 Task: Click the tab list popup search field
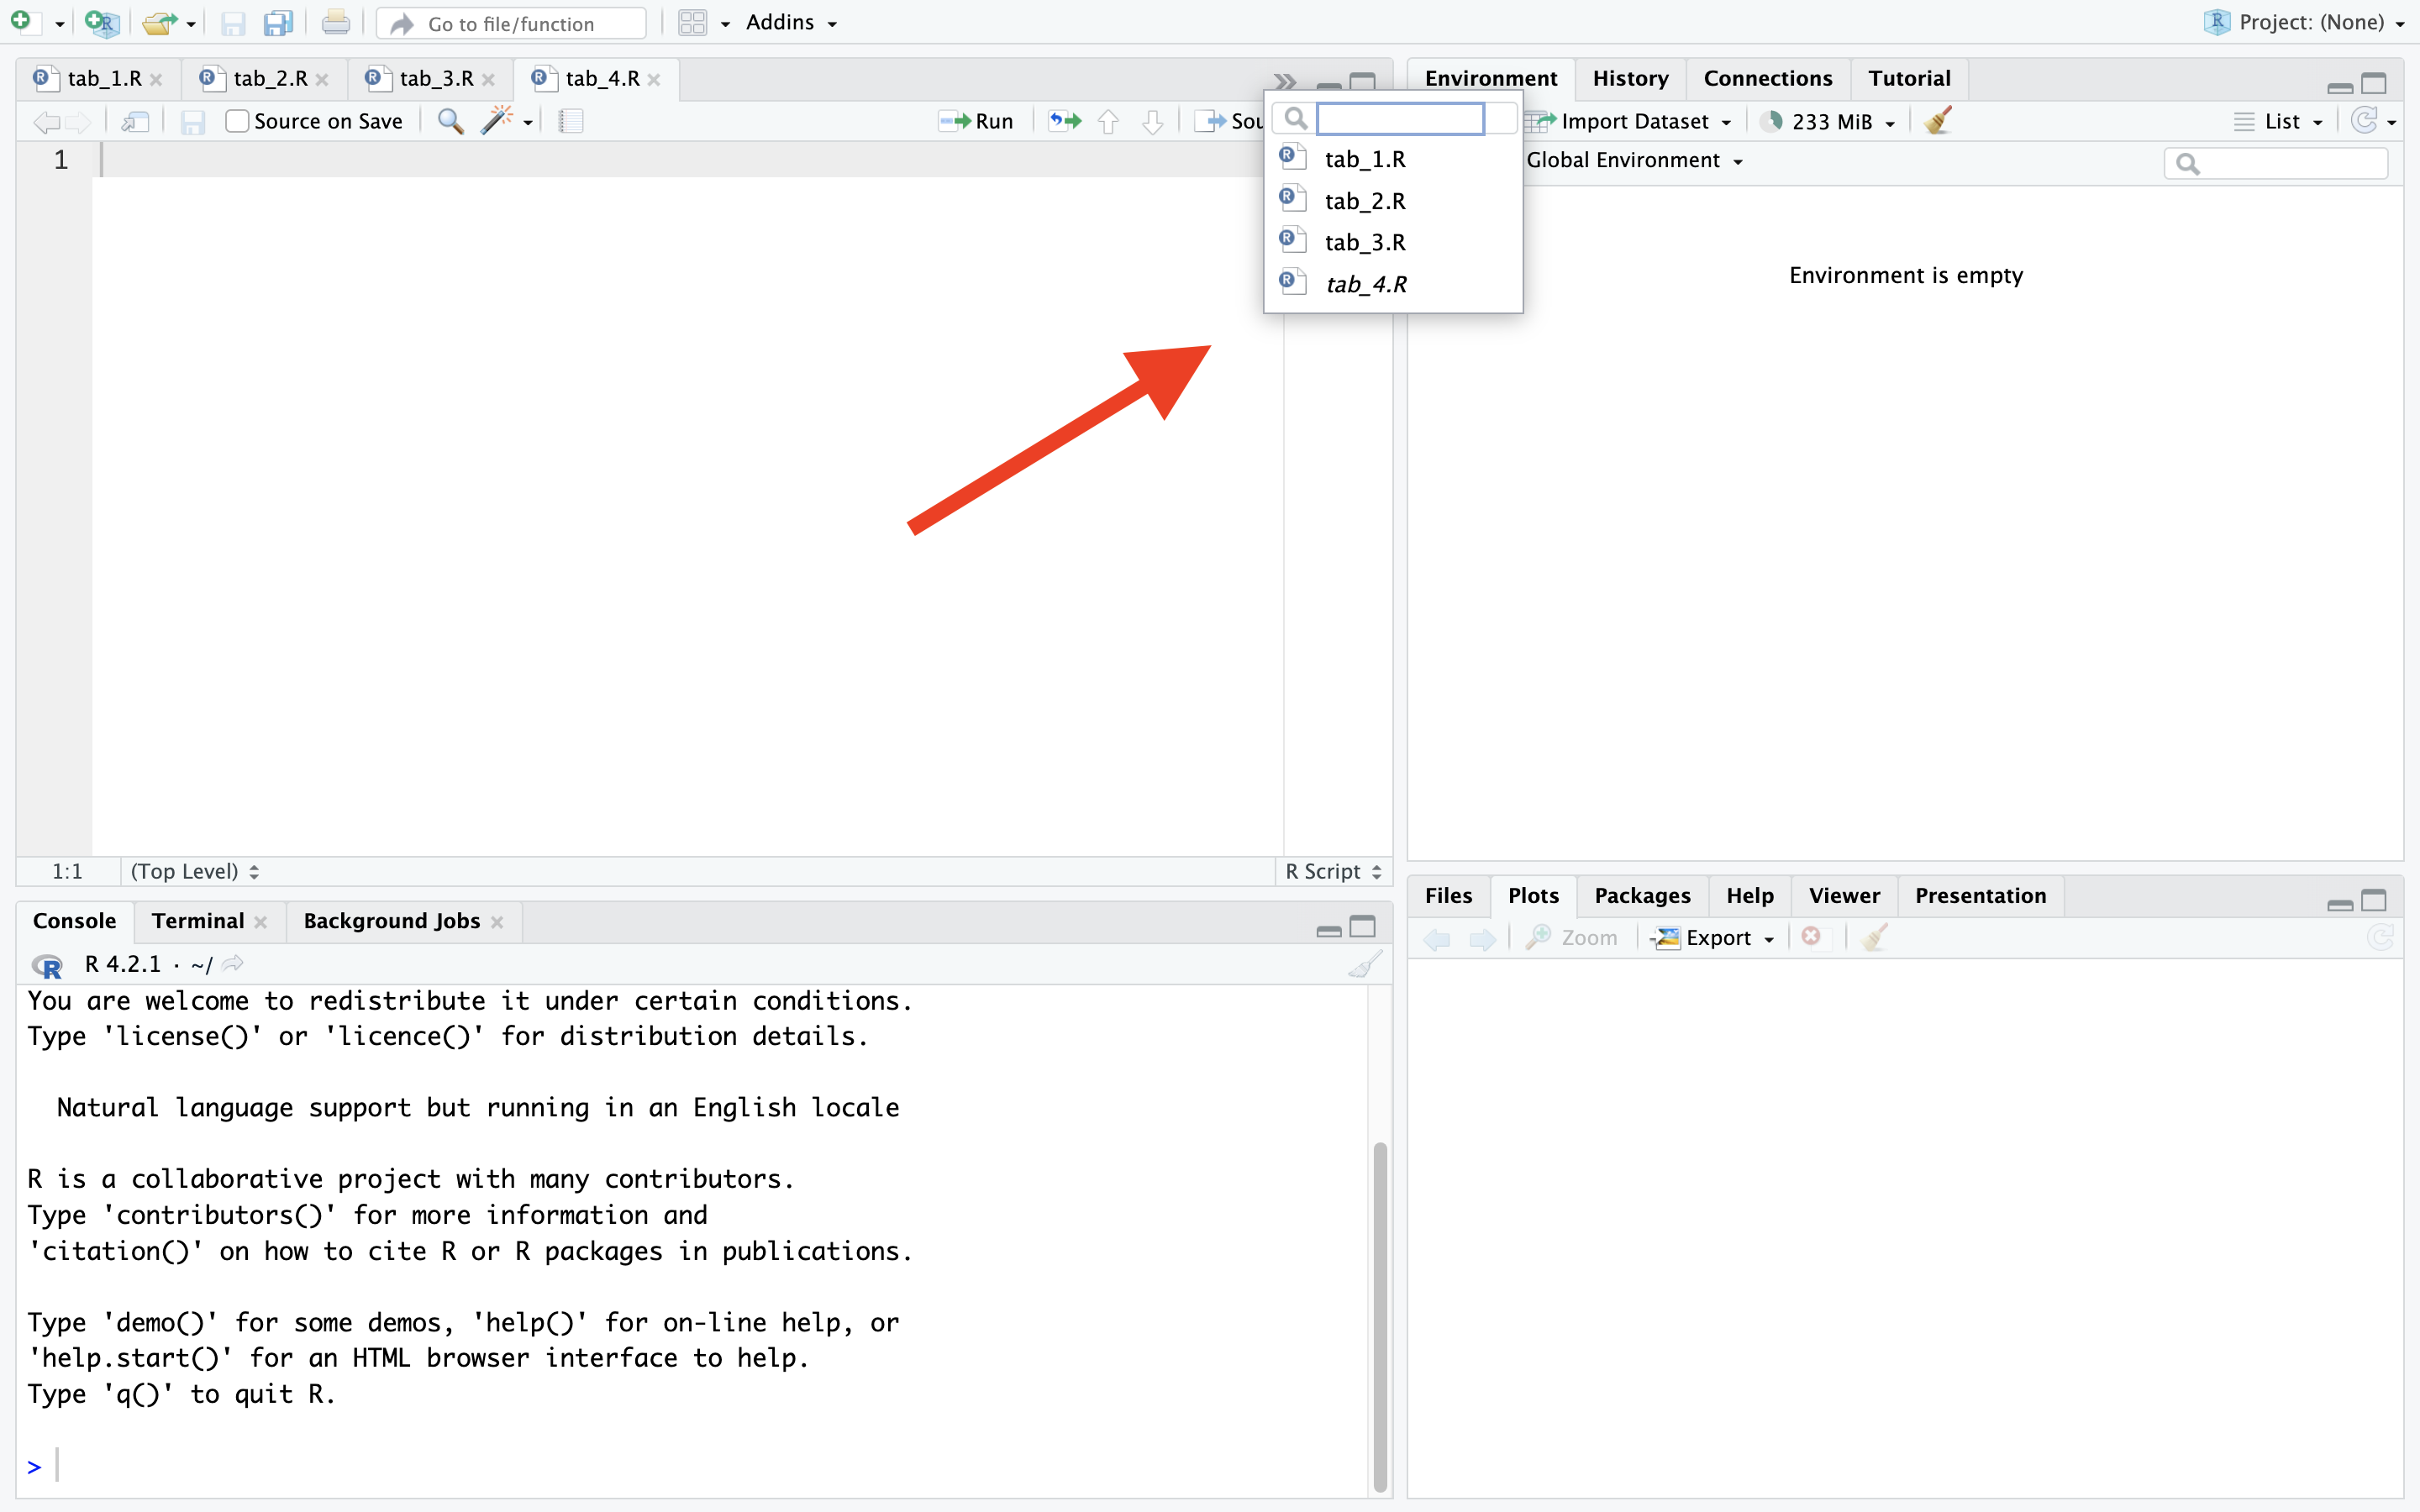1400,119
